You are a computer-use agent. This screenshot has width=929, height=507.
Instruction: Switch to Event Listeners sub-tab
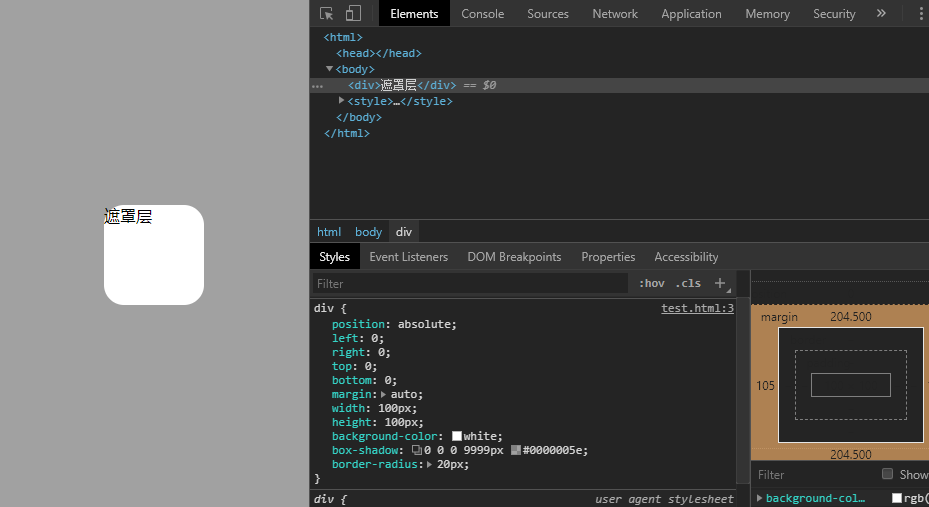pyautogui.click(x=408, y=256)
